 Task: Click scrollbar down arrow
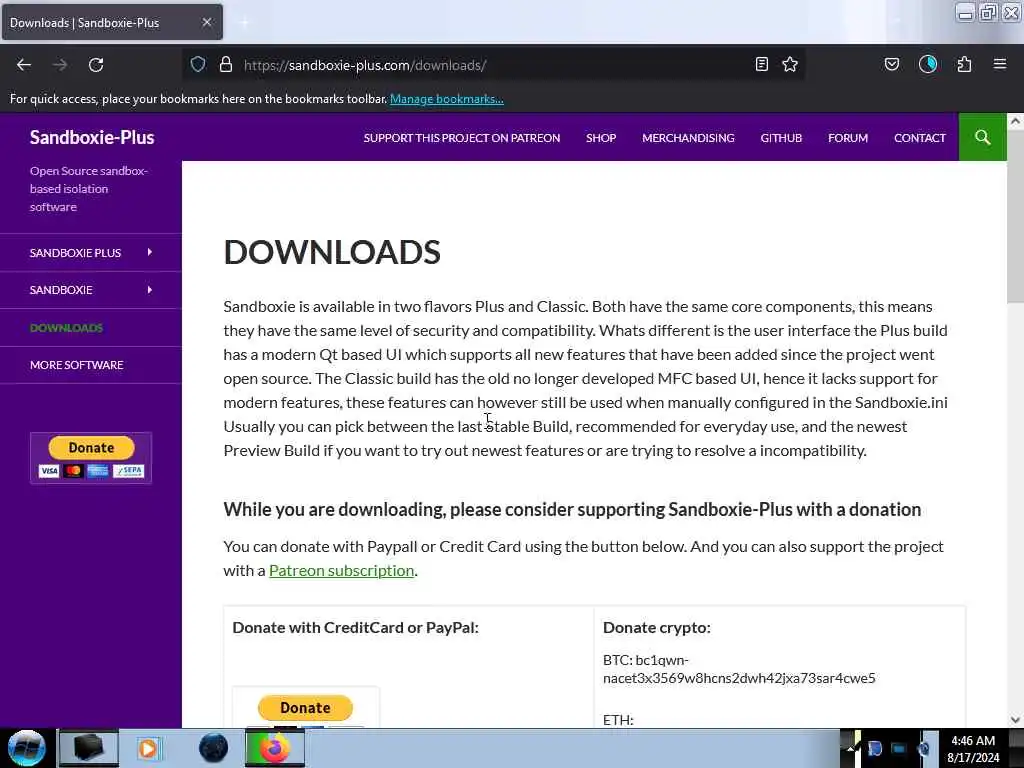point(1015,720)
